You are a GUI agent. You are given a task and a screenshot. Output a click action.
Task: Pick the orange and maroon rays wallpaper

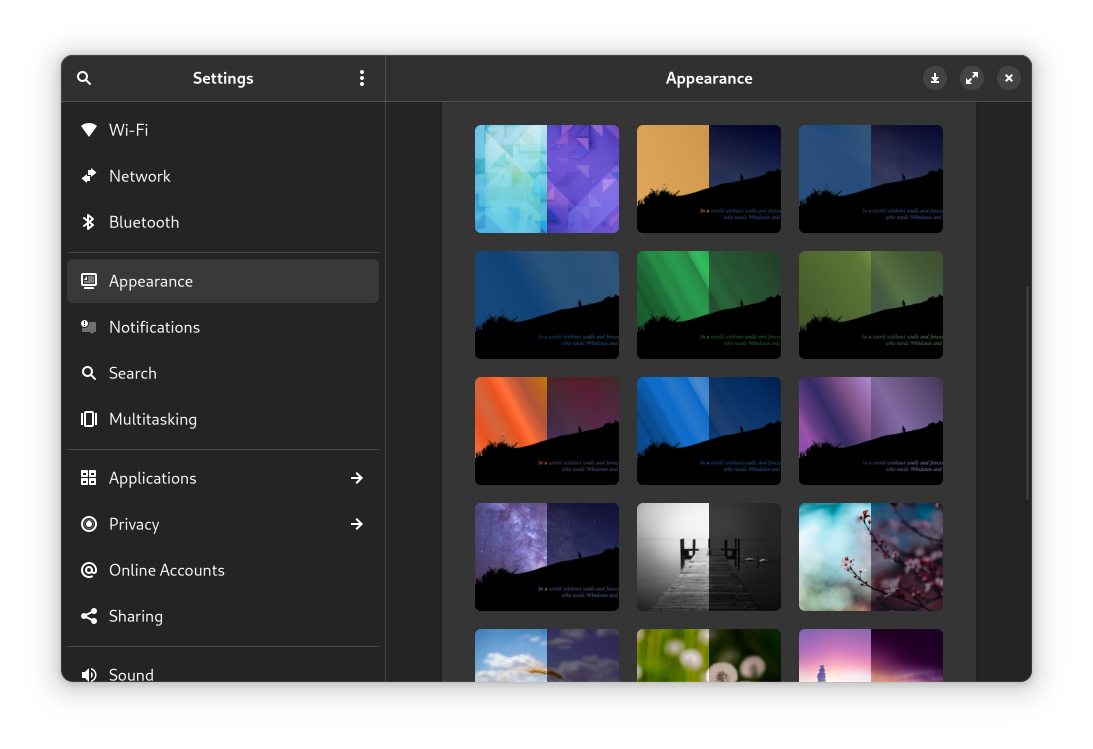(546, 431)
